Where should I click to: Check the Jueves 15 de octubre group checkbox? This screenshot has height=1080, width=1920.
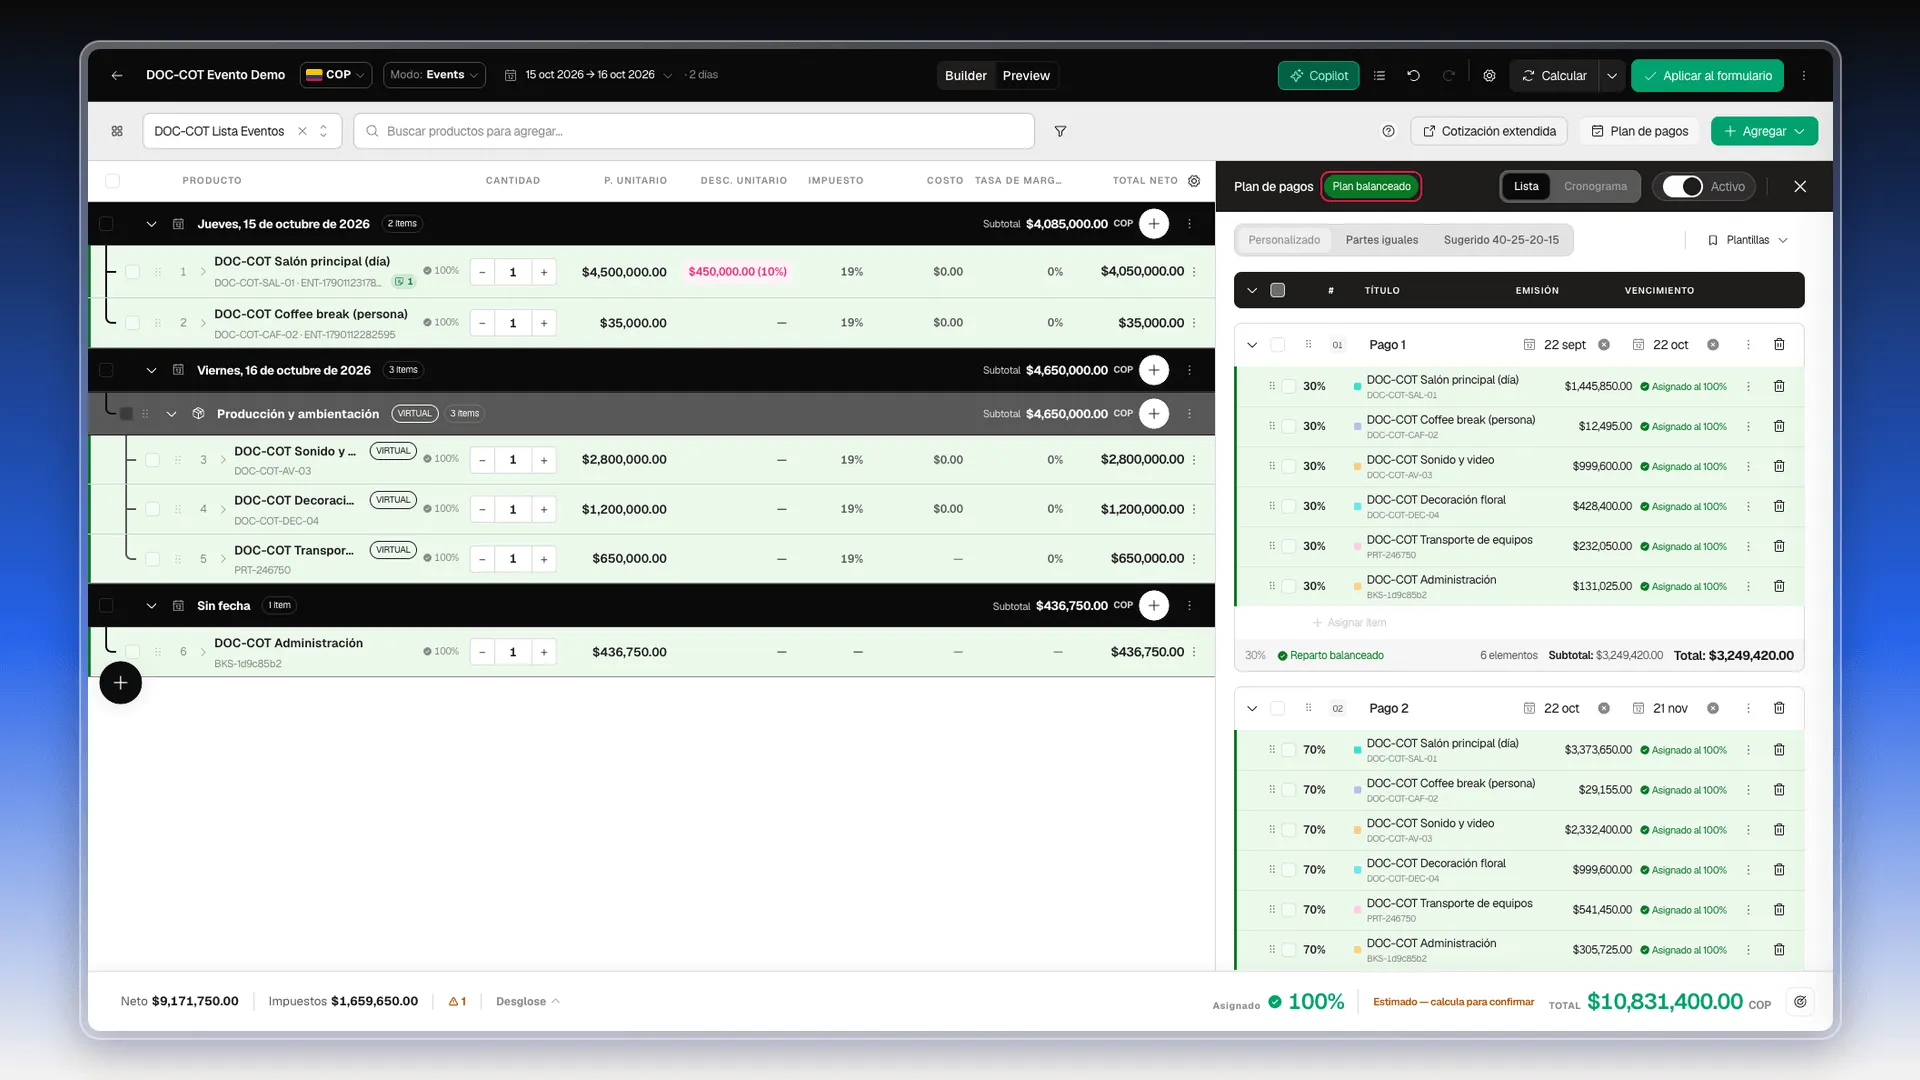(106, 224)
